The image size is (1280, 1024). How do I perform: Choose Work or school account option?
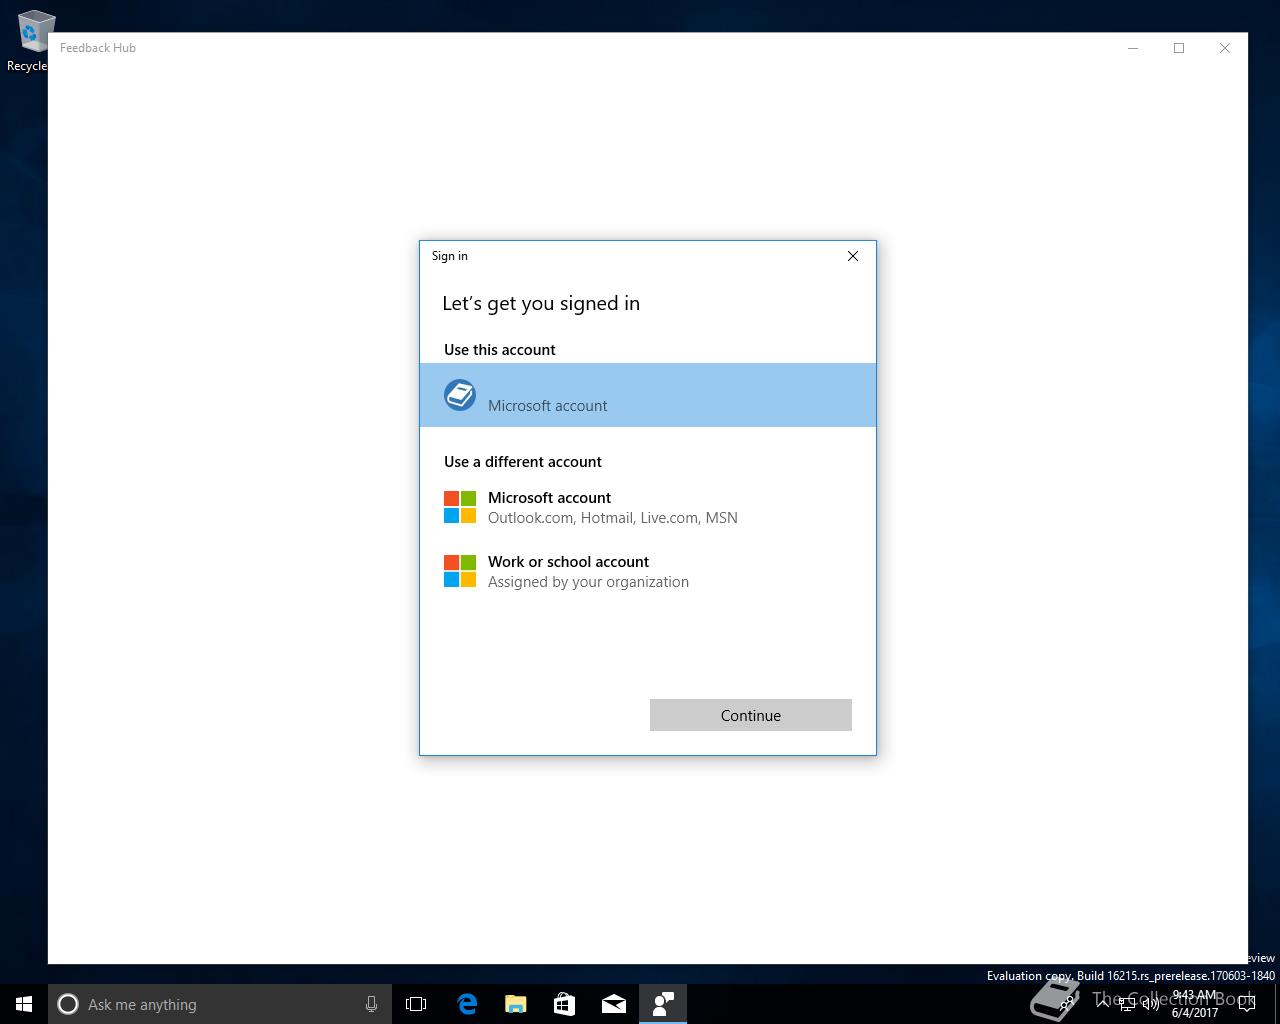point(648,571)
